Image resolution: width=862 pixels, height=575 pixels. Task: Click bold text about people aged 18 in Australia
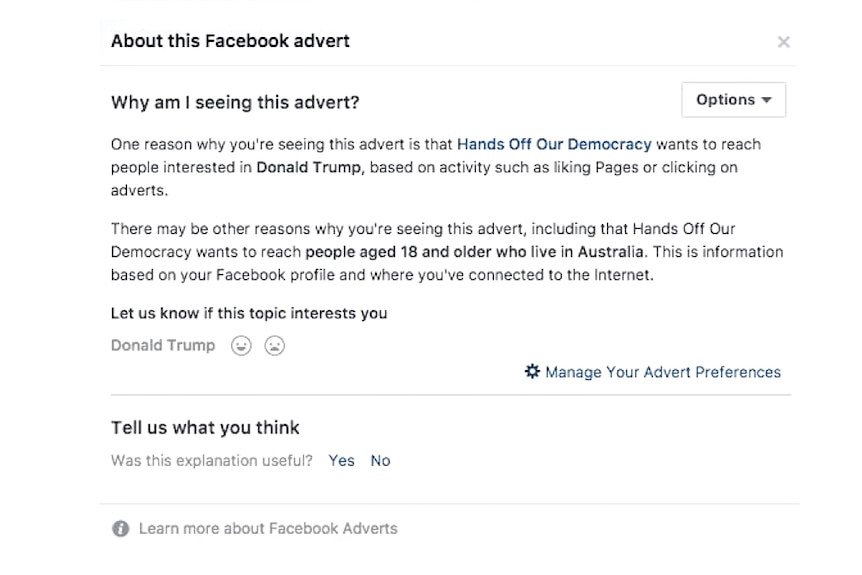pos(474,252)
